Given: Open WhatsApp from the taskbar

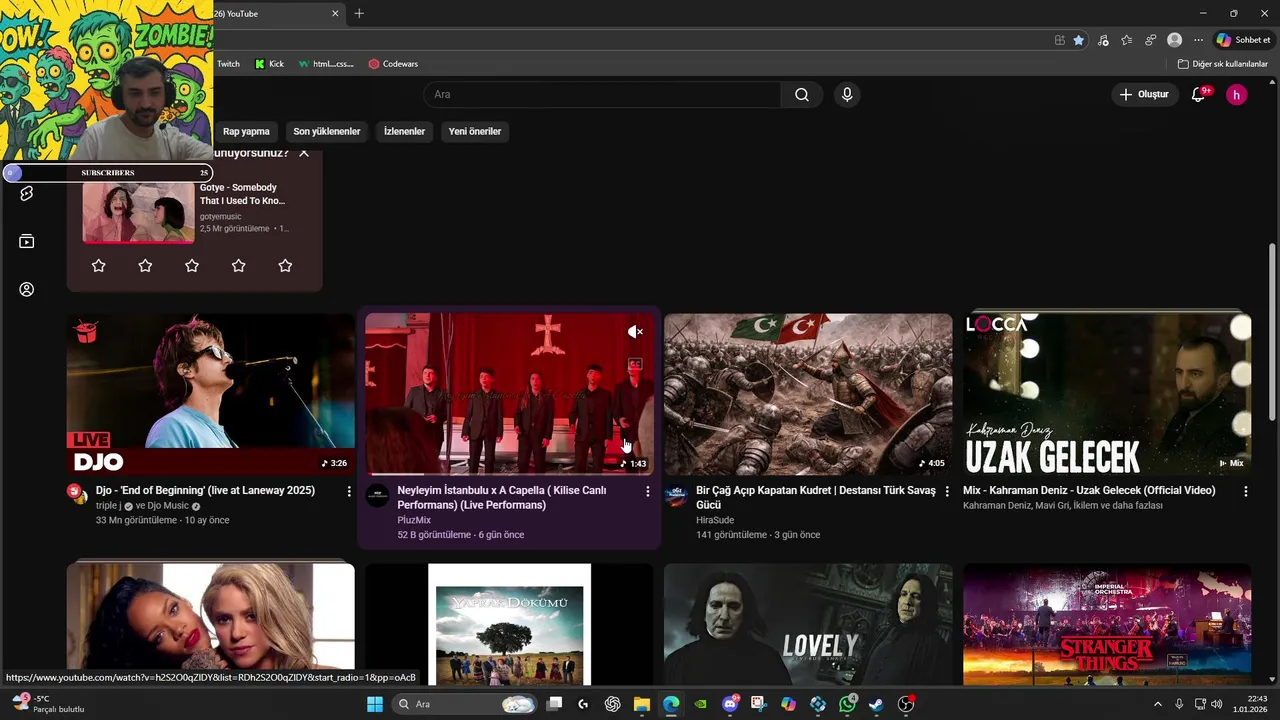Looking at the screenshot, I should click(x=847, y=704).
